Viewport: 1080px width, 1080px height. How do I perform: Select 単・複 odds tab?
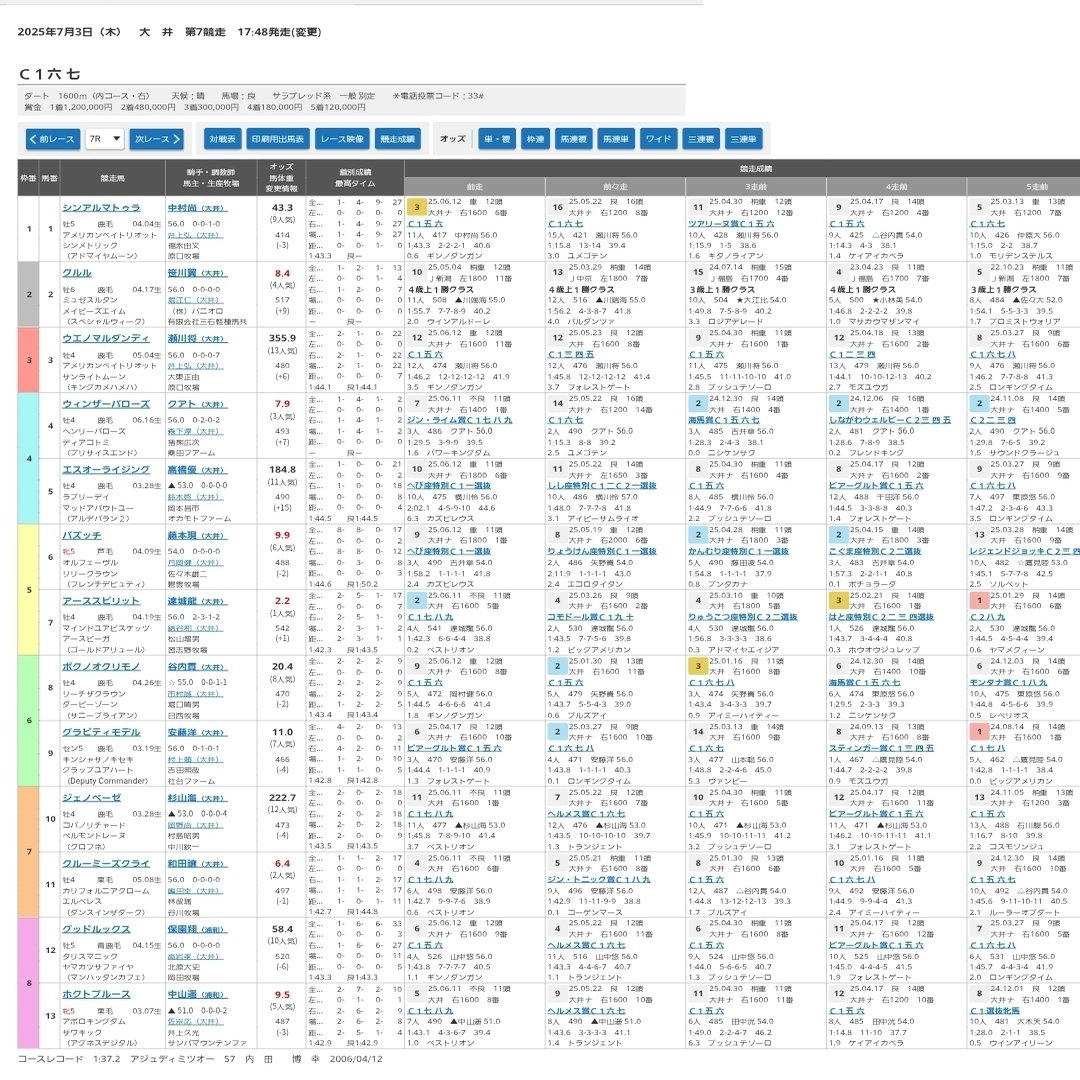coord(497,139)
